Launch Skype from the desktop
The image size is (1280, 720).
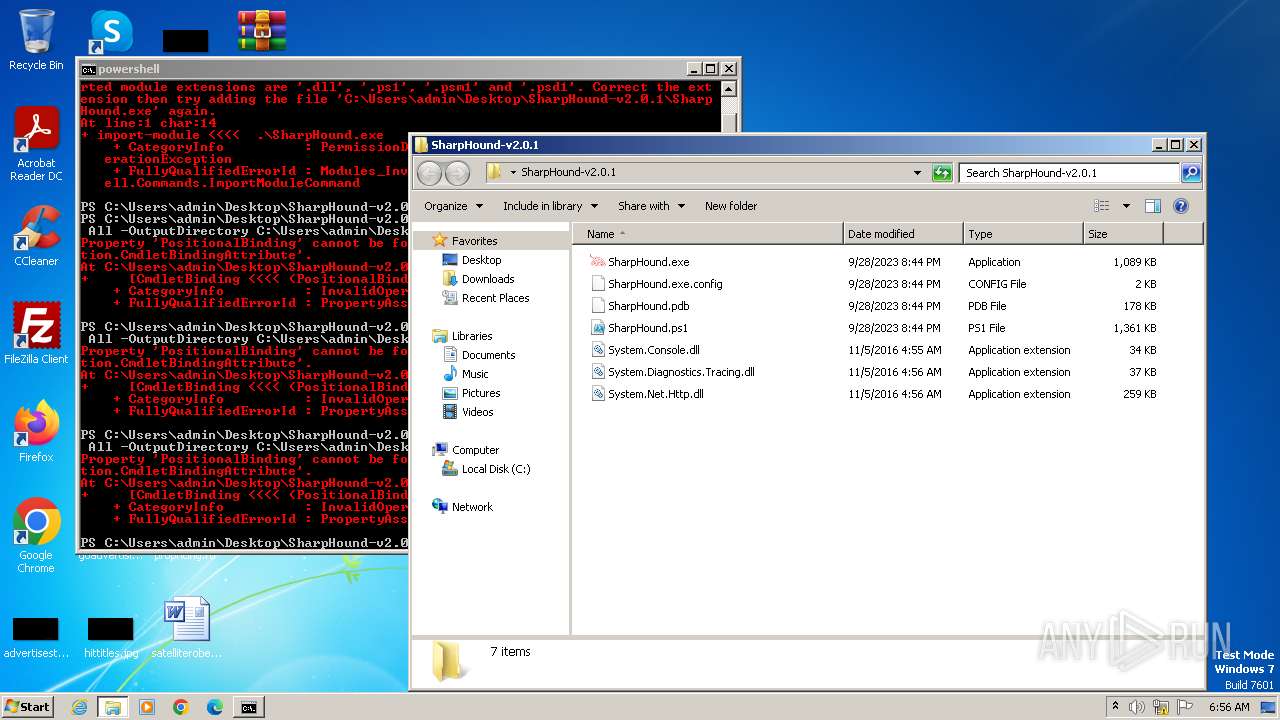click(111, 32)
